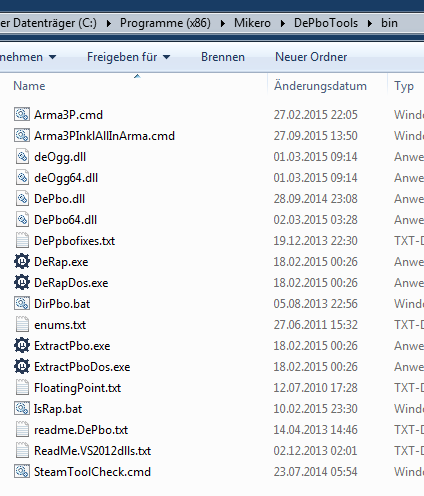Select the file name ExtractPboDos.exe
Viewport: 424px width, 496px height.
(82, 367)
